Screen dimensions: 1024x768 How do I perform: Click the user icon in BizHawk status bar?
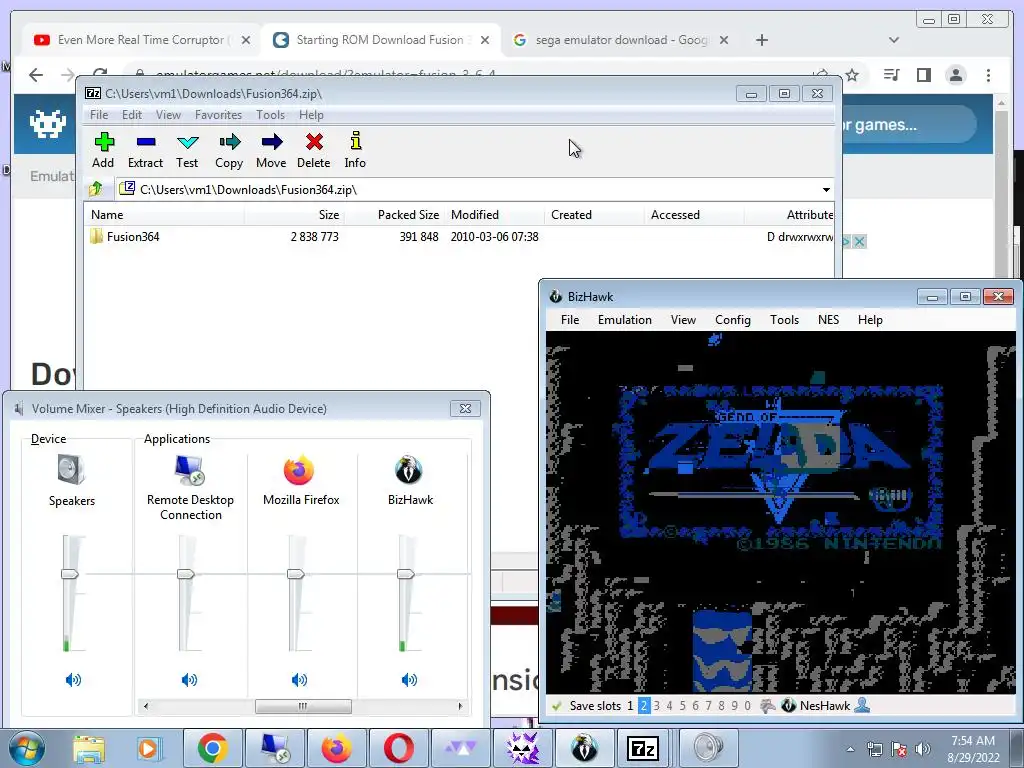tap(862, 705)
